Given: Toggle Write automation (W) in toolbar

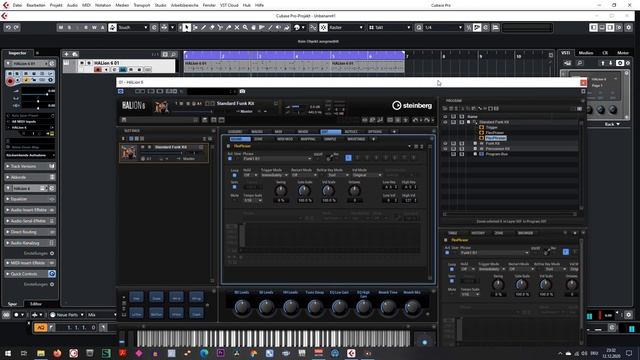Looking at the screenshot, I should 94,27.
